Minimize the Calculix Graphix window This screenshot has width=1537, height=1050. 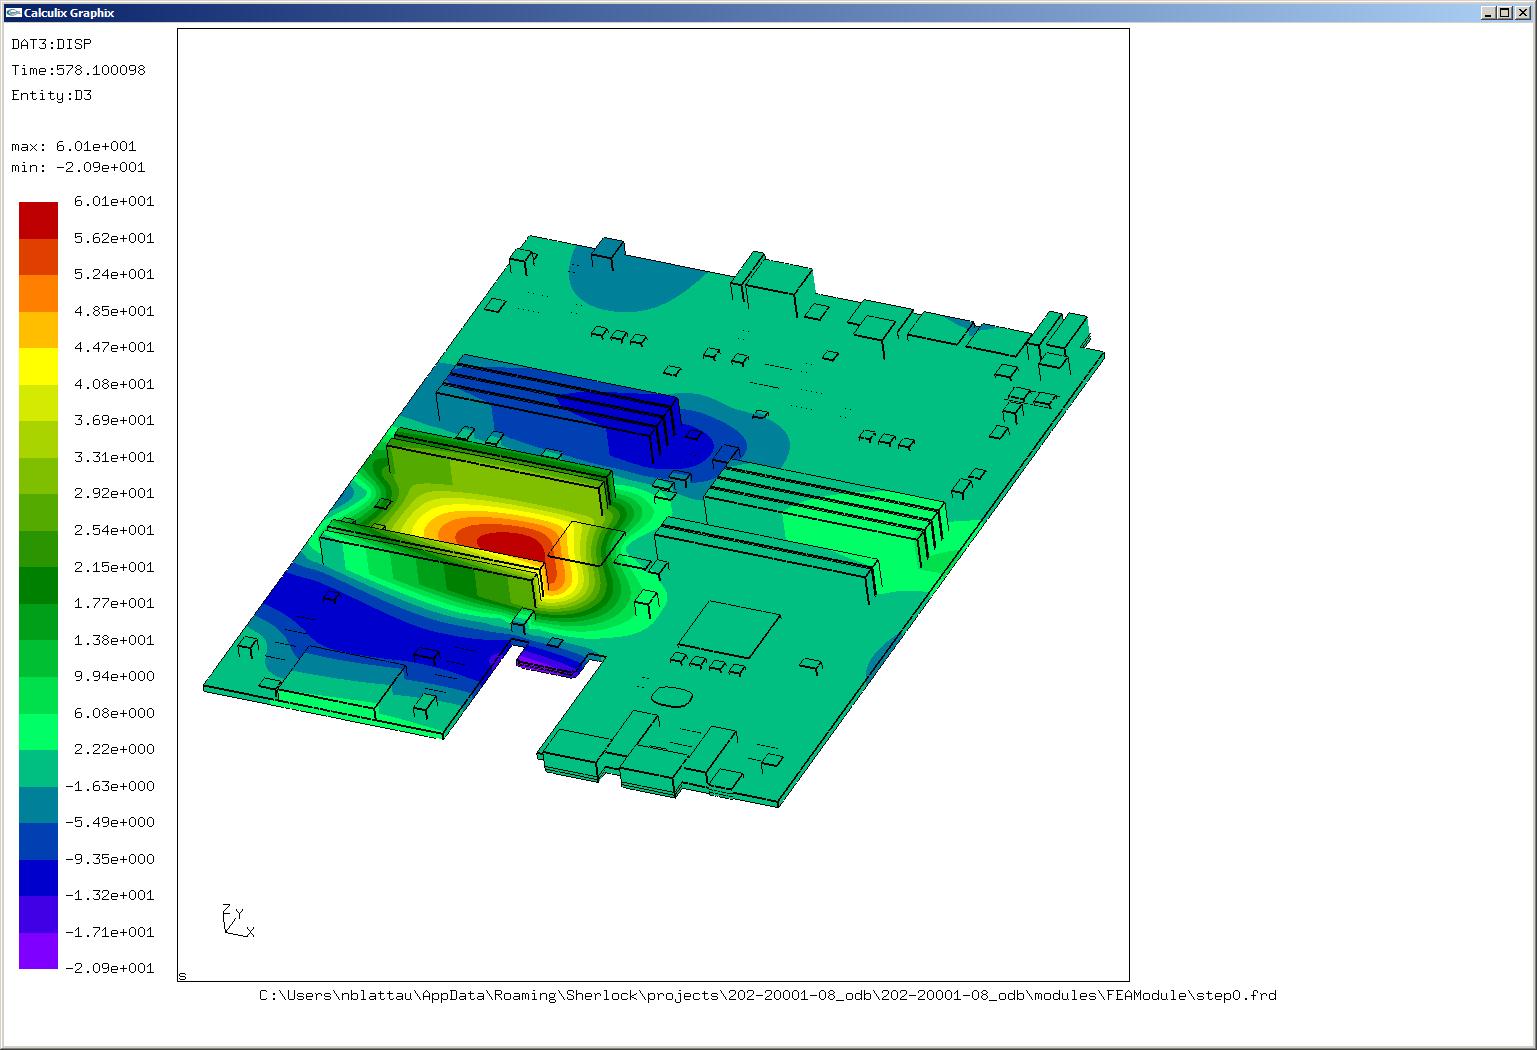[x=1488, y=13]
